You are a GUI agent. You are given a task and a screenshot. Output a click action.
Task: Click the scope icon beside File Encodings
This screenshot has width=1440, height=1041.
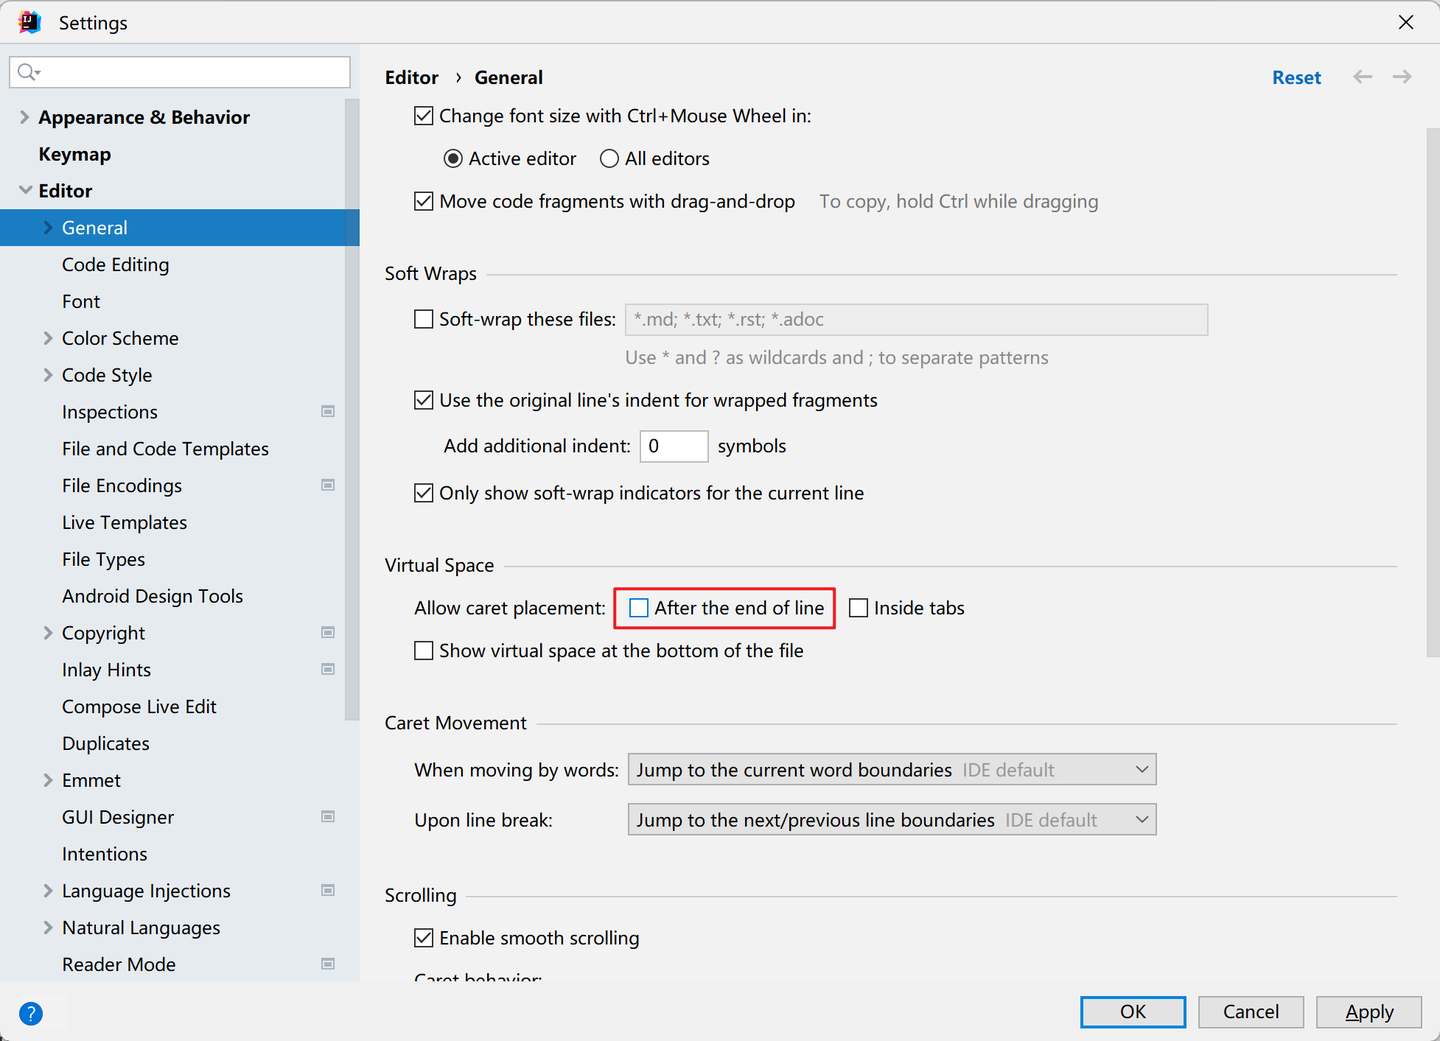327,485
